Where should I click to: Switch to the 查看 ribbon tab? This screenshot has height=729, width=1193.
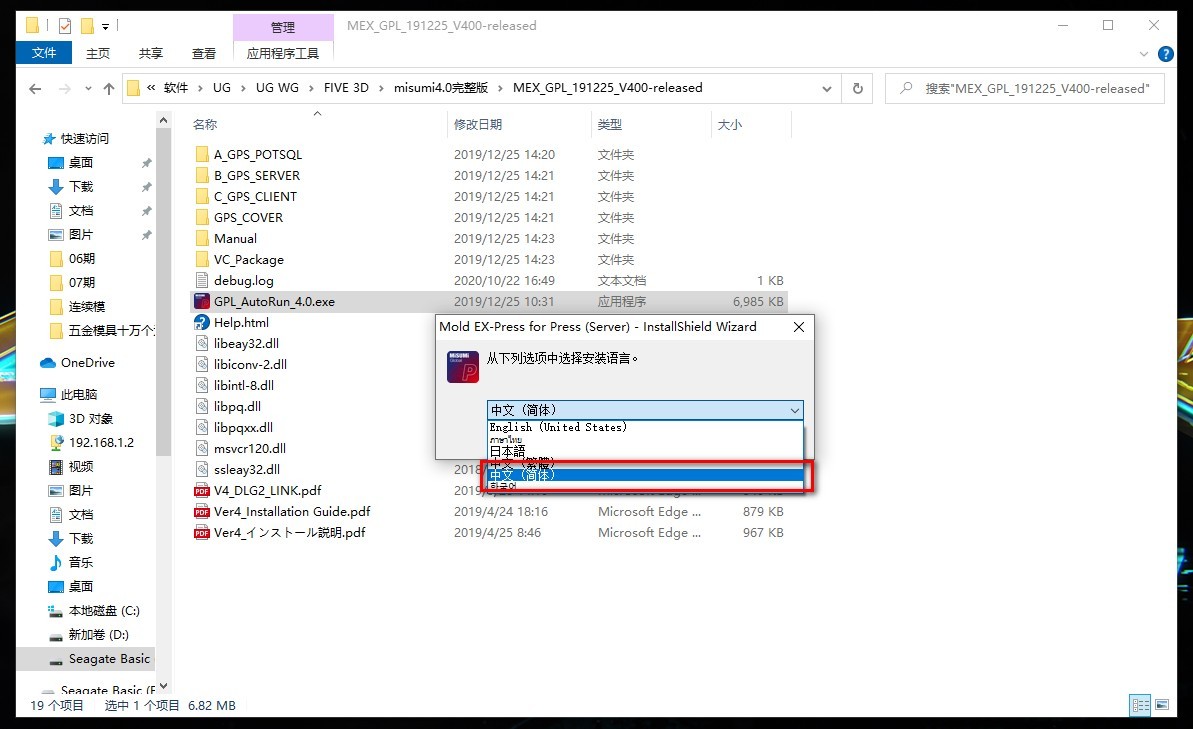click(x=202, y=53)
